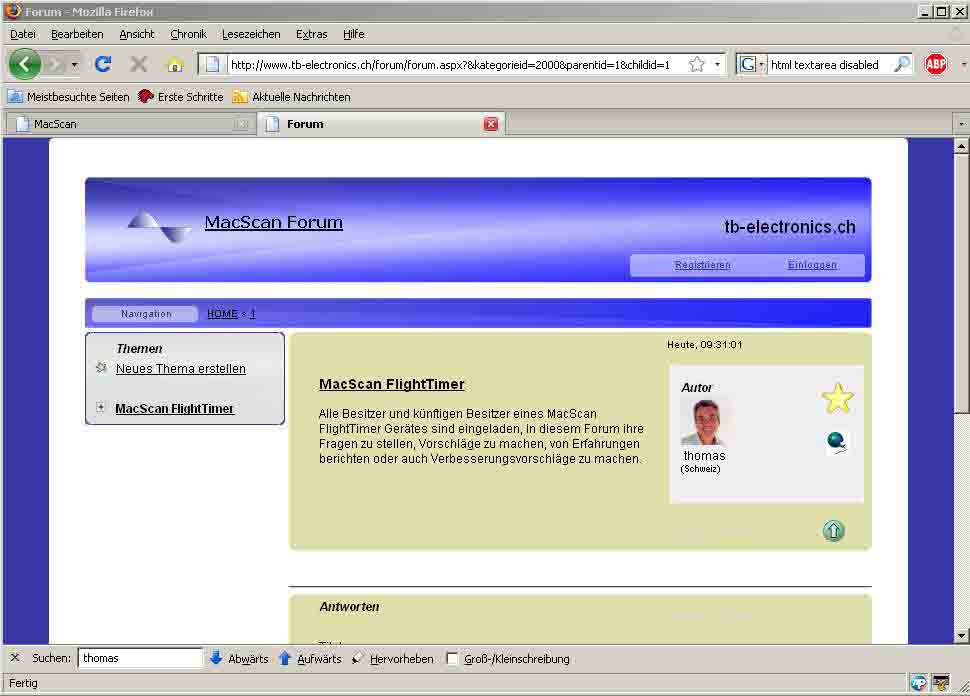Open the Chronik menu

(188, 34)
